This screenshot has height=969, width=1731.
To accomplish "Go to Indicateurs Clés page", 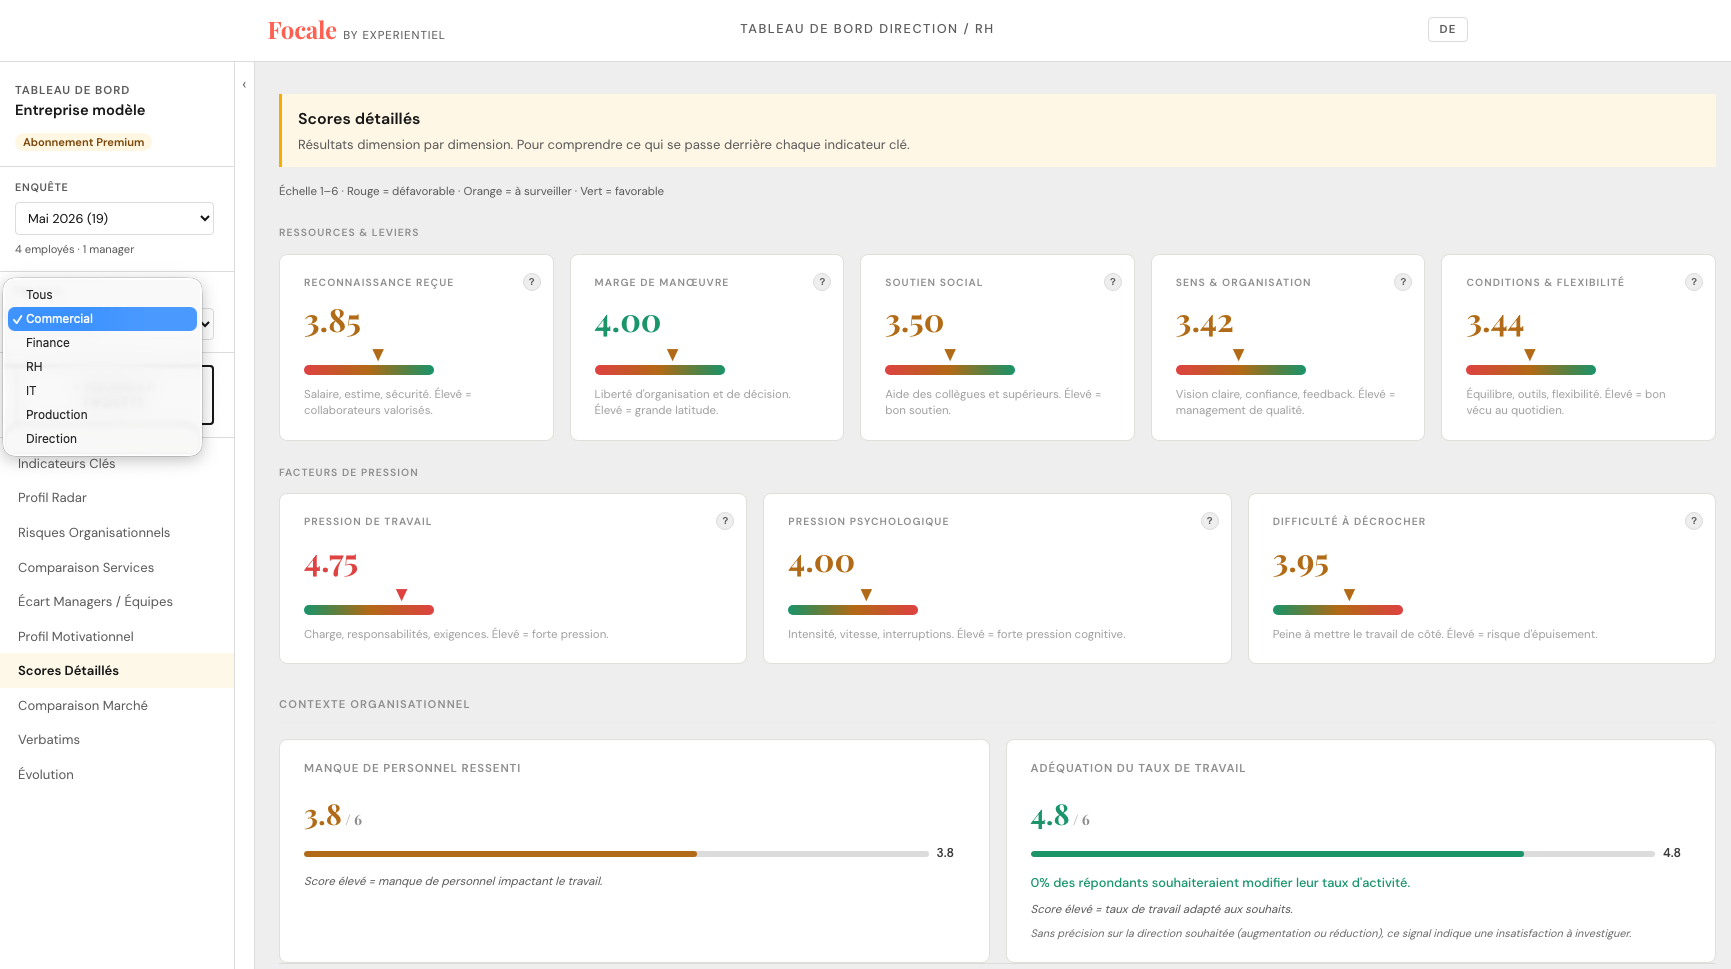I will [x=117, y=463].
